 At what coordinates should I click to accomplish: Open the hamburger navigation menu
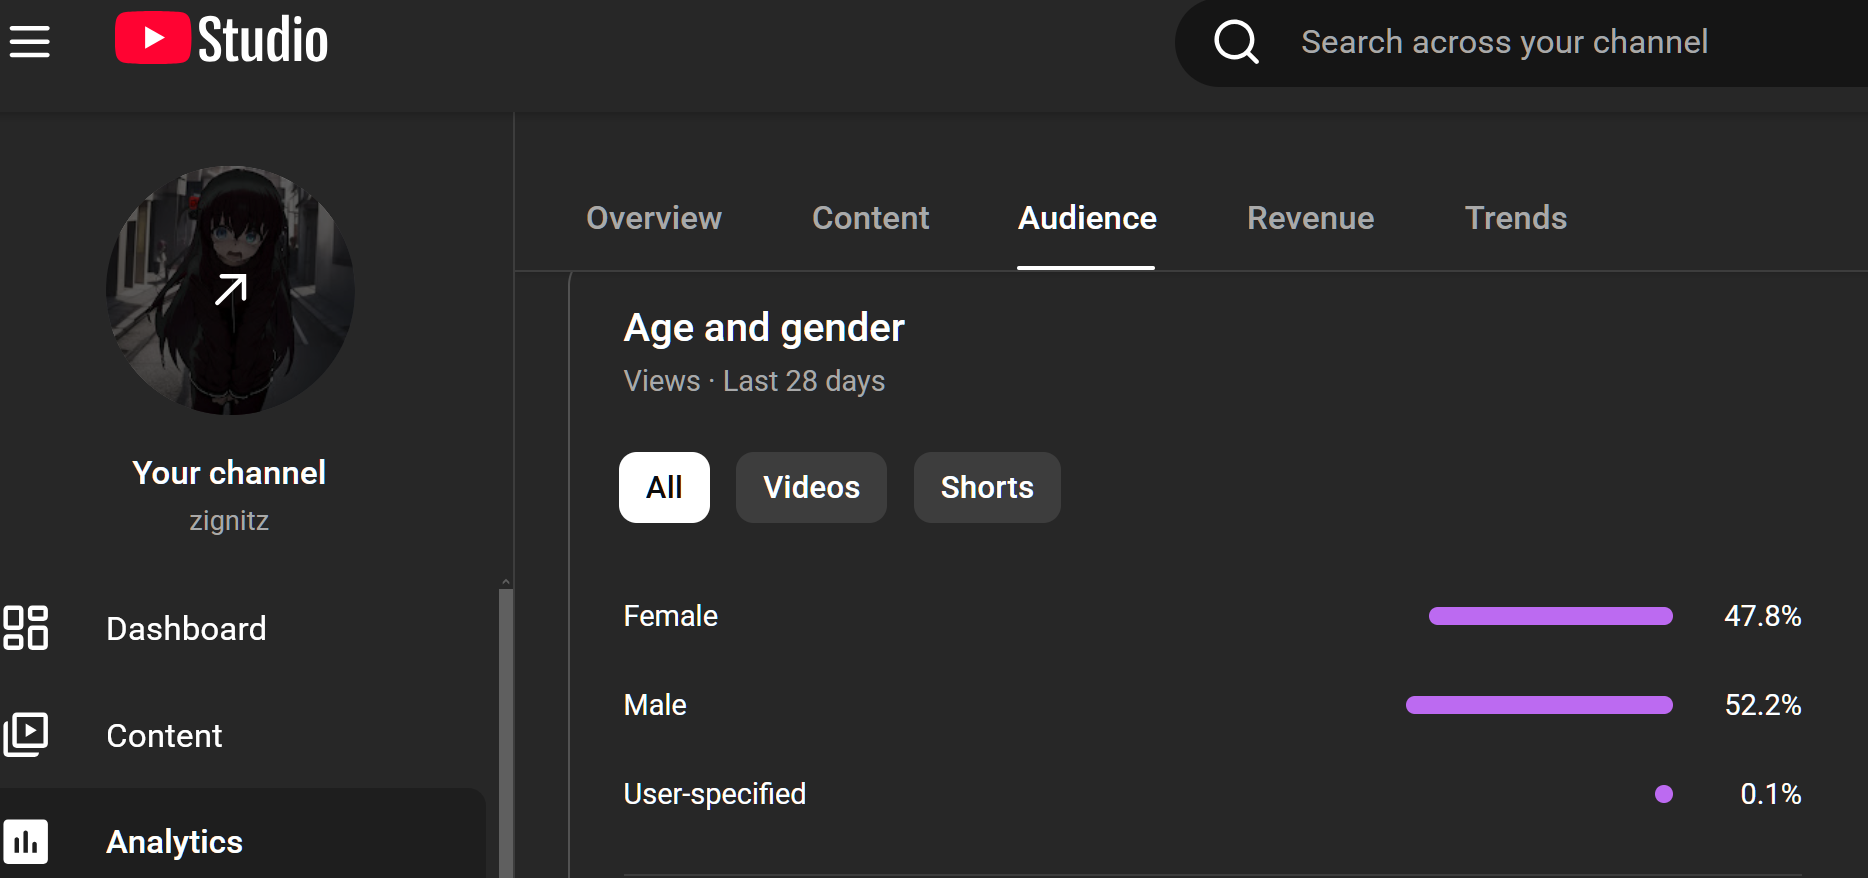click(30, 41)
